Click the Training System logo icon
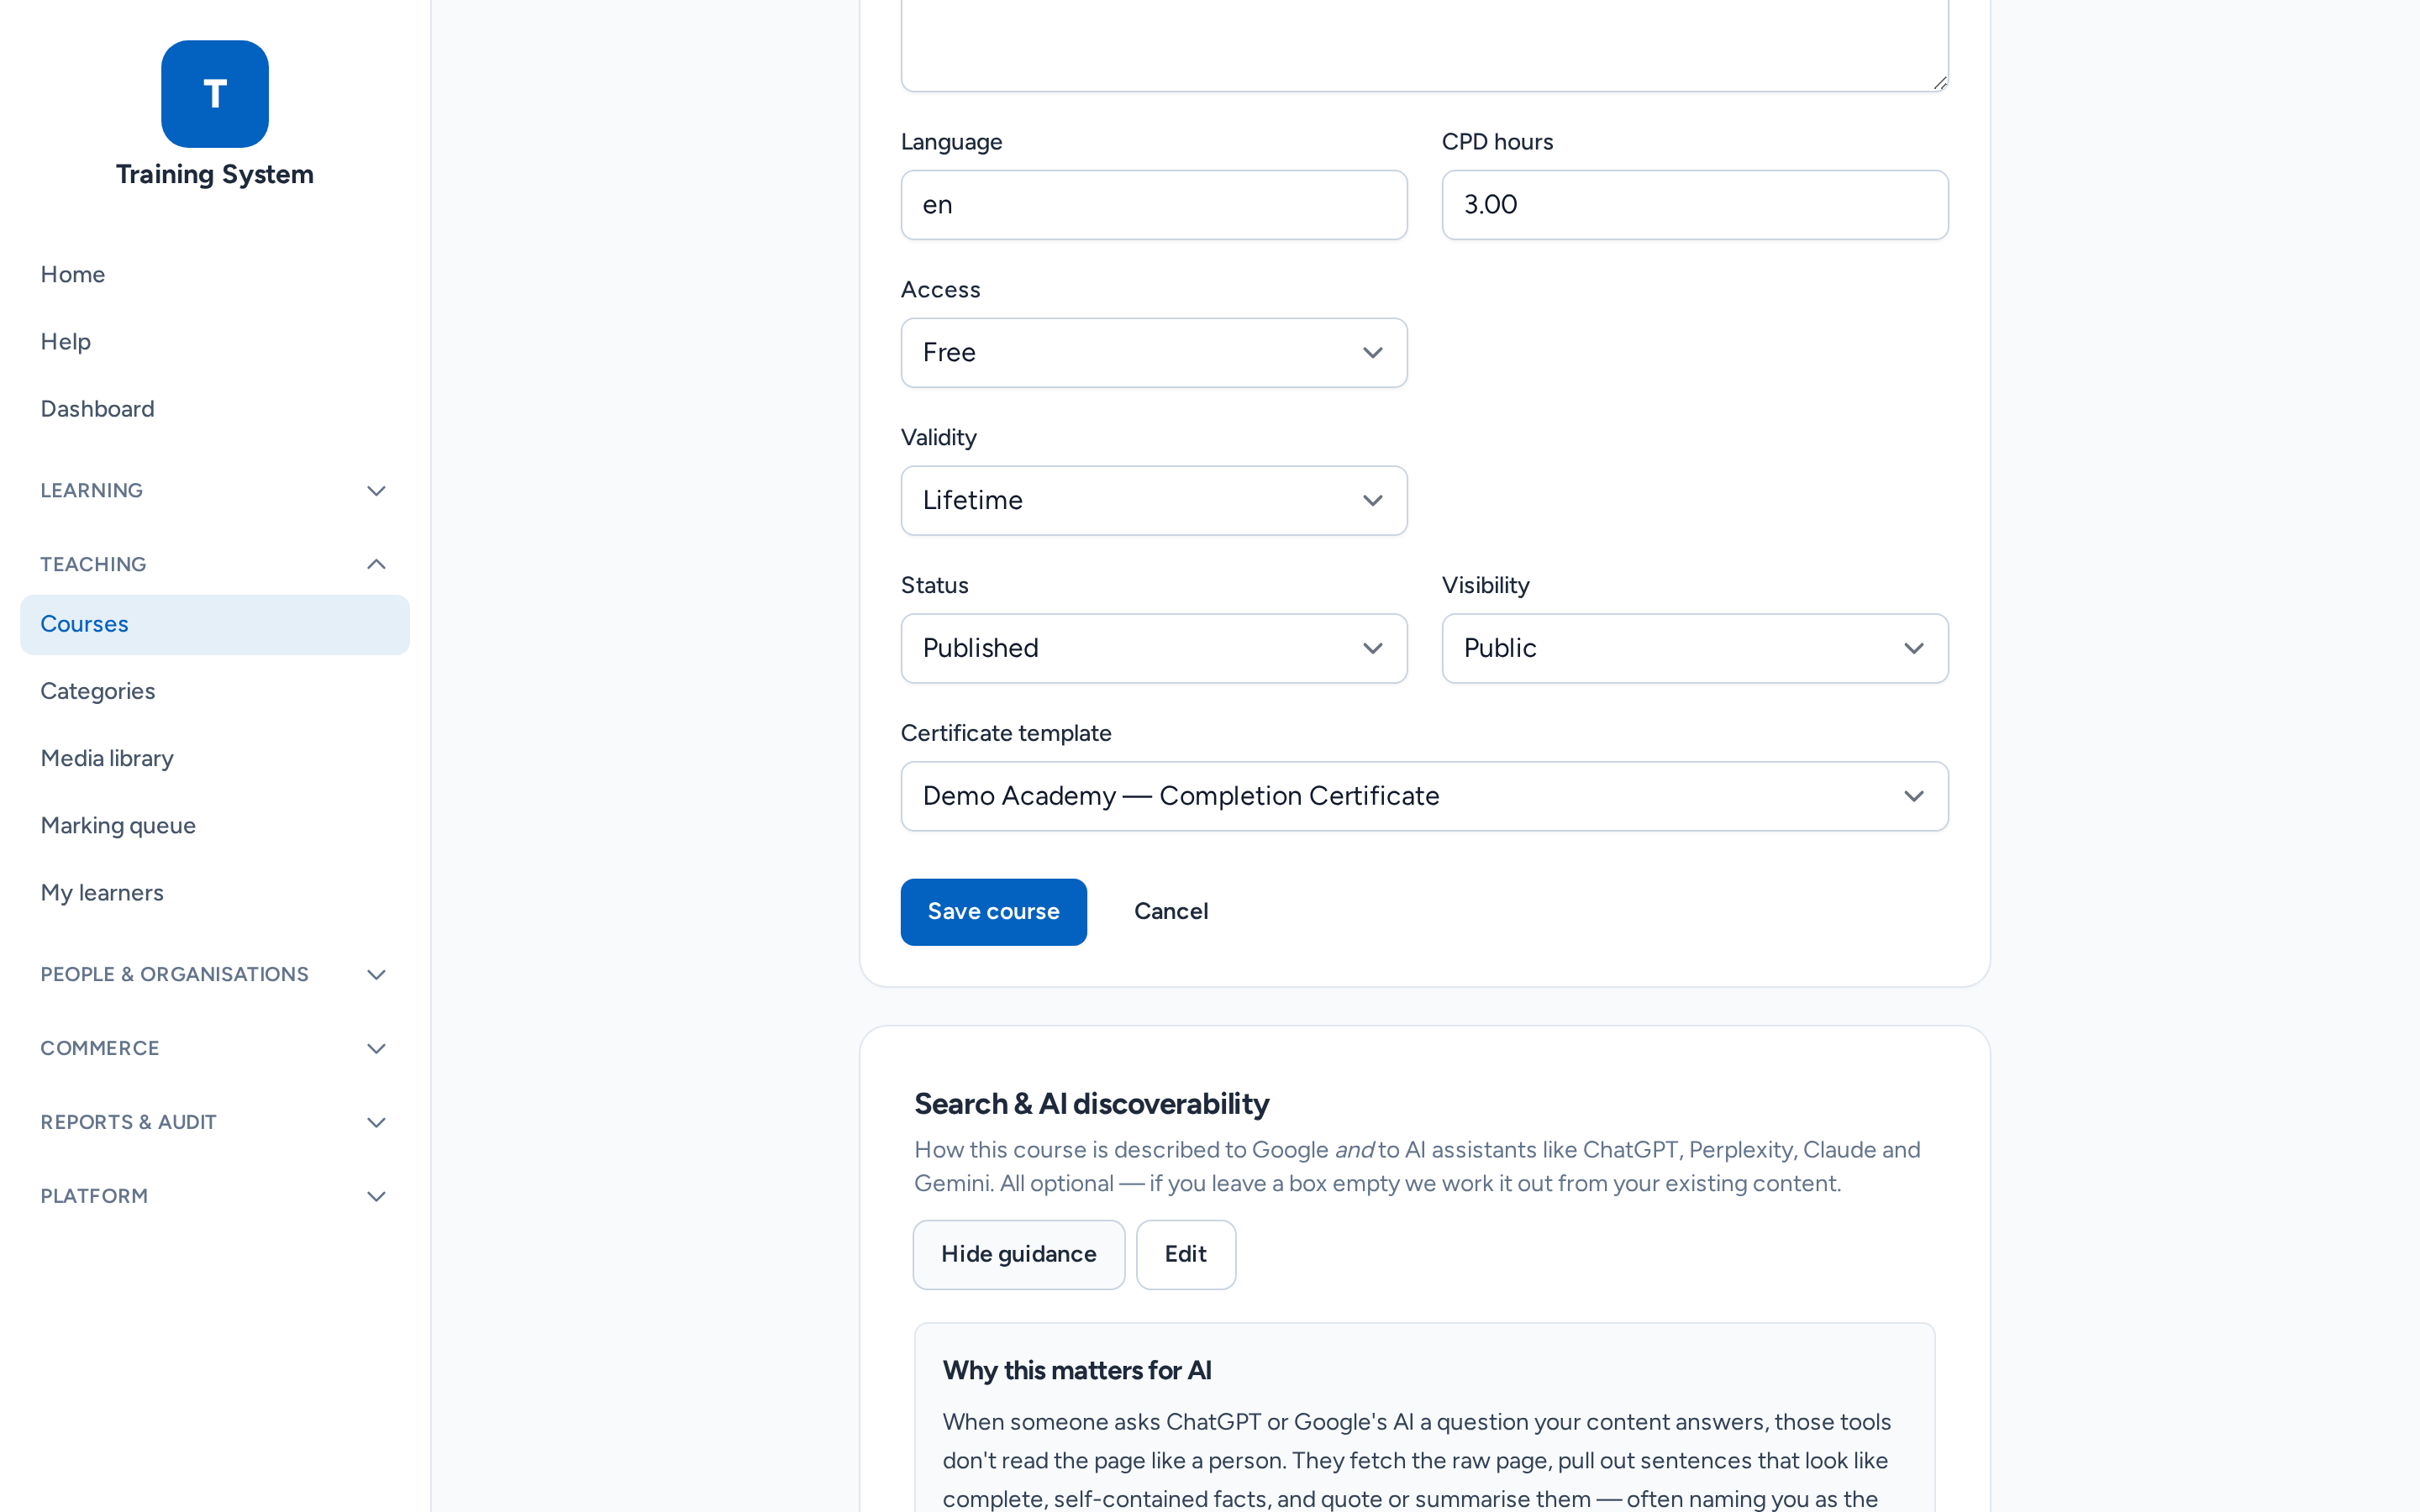The image size is (2420, 1512). tap(214, 93)
